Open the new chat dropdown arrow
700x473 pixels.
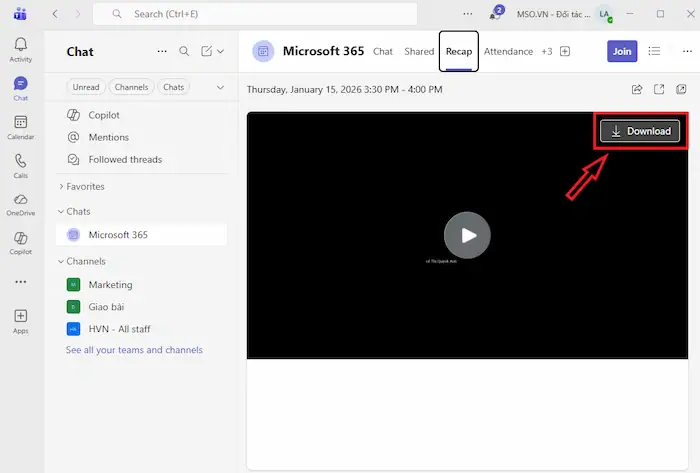(x=220, y=52)
